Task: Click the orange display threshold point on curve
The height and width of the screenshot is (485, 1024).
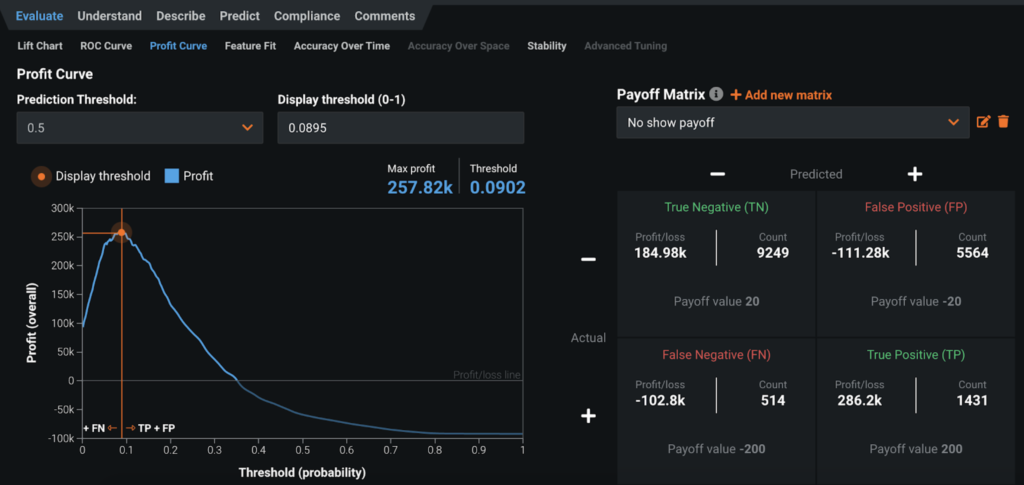Action: point(121,232)
